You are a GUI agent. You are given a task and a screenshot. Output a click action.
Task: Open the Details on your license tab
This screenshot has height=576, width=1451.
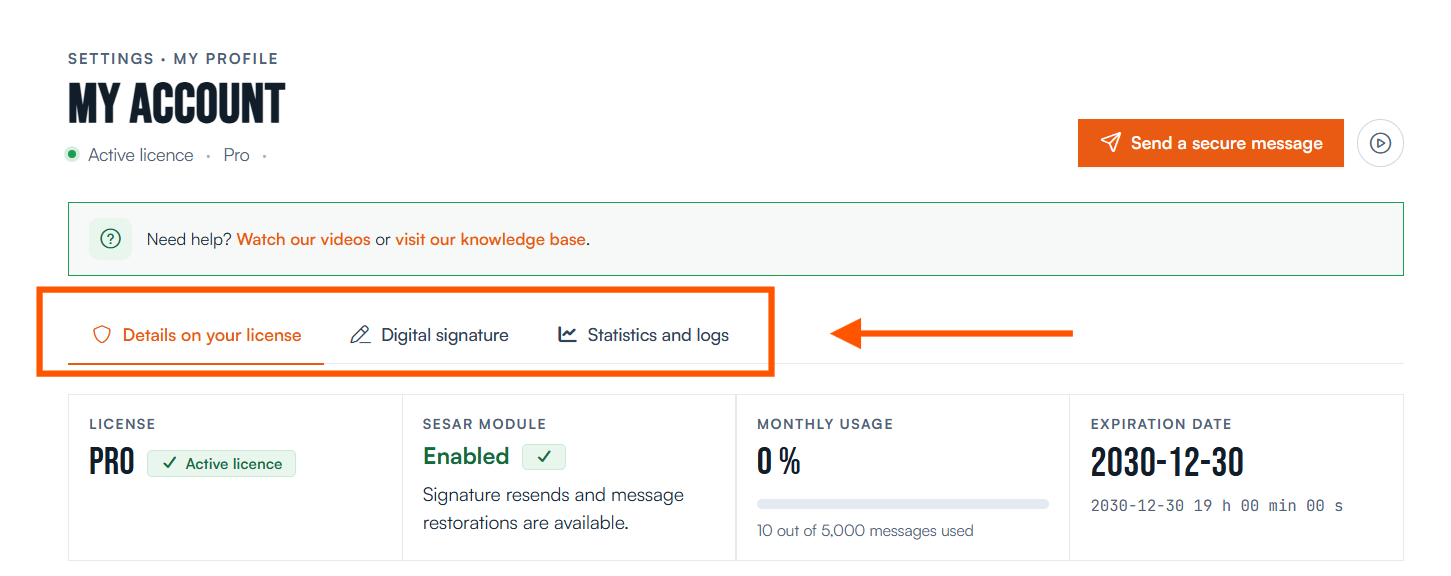pos(196,335)
